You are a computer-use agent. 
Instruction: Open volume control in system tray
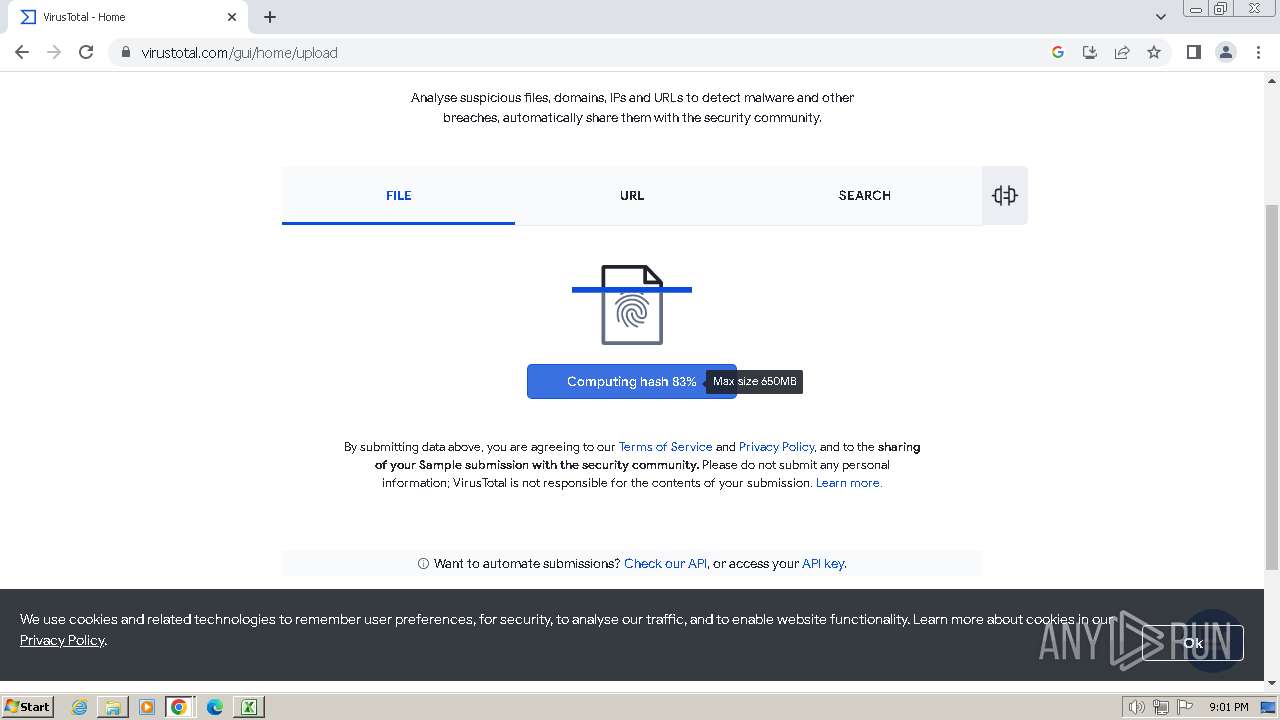coord(1136,707)
